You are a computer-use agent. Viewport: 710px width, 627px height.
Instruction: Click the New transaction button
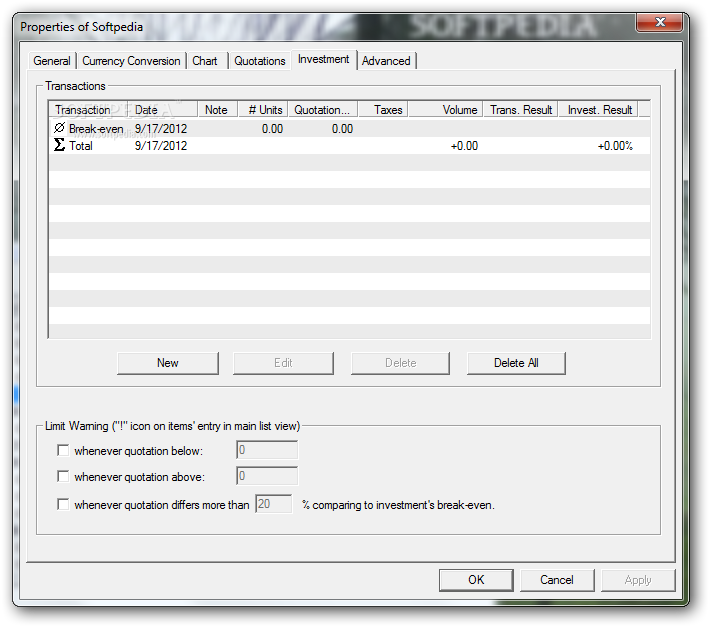pyautogui.click(x=167, y=363)
